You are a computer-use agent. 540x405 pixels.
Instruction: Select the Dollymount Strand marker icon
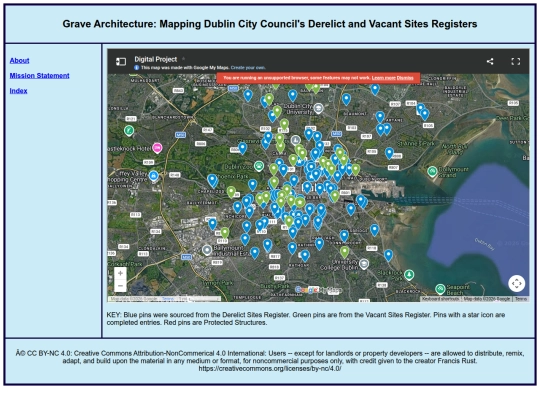[432, 171]
